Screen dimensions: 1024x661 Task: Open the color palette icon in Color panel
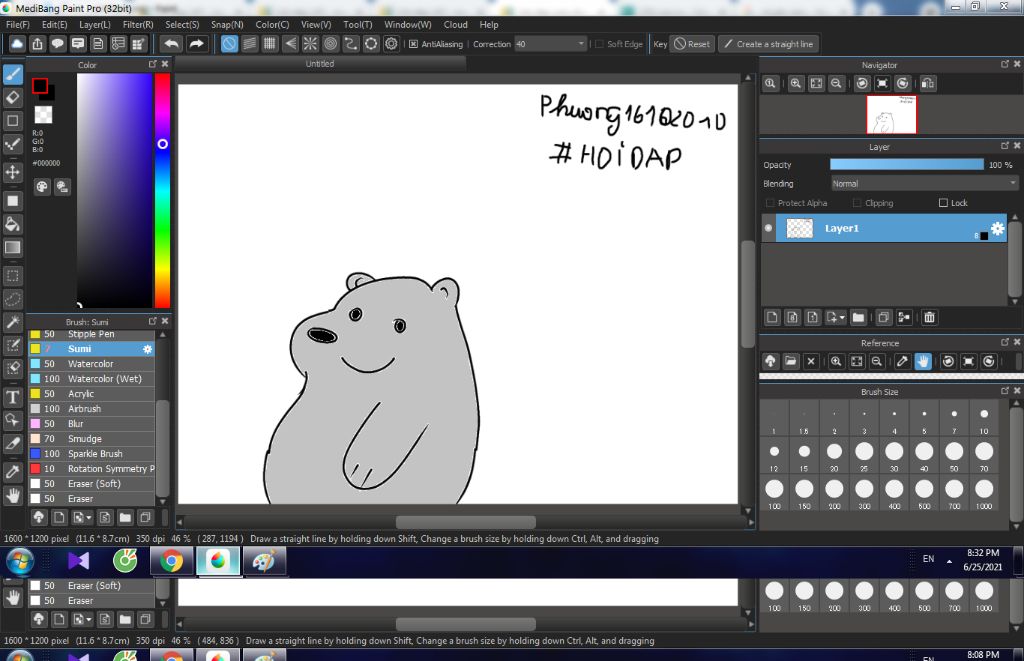coord(42,187)
